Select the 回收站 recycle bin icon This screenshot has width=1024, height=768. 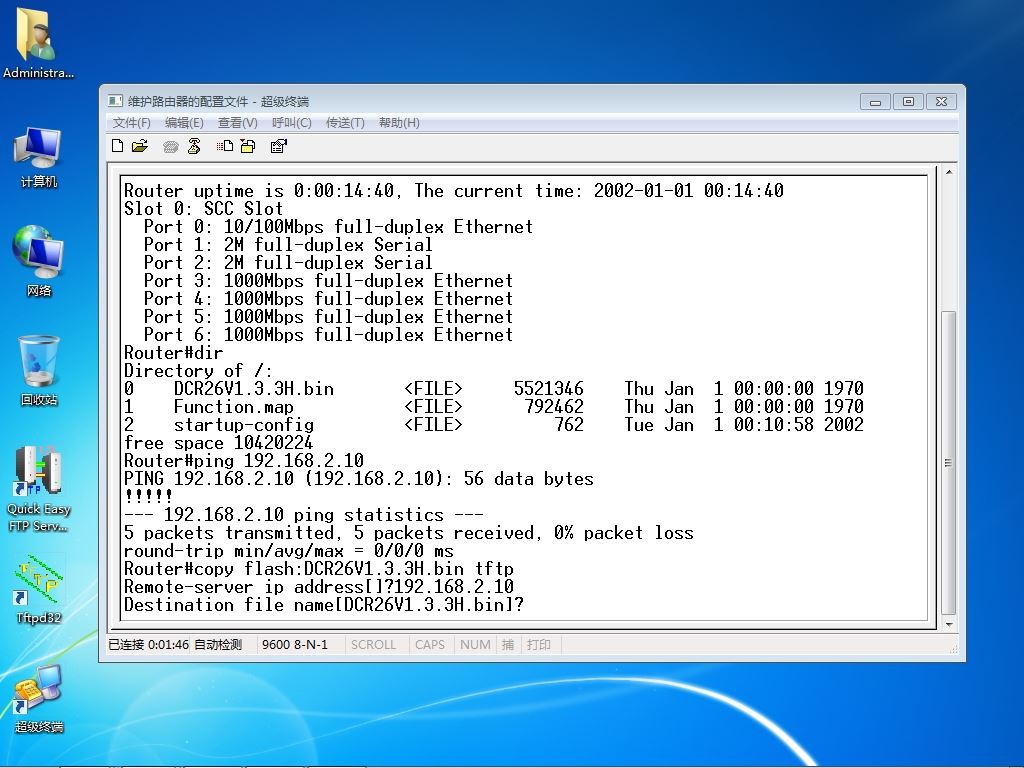[x=38, y=370]
